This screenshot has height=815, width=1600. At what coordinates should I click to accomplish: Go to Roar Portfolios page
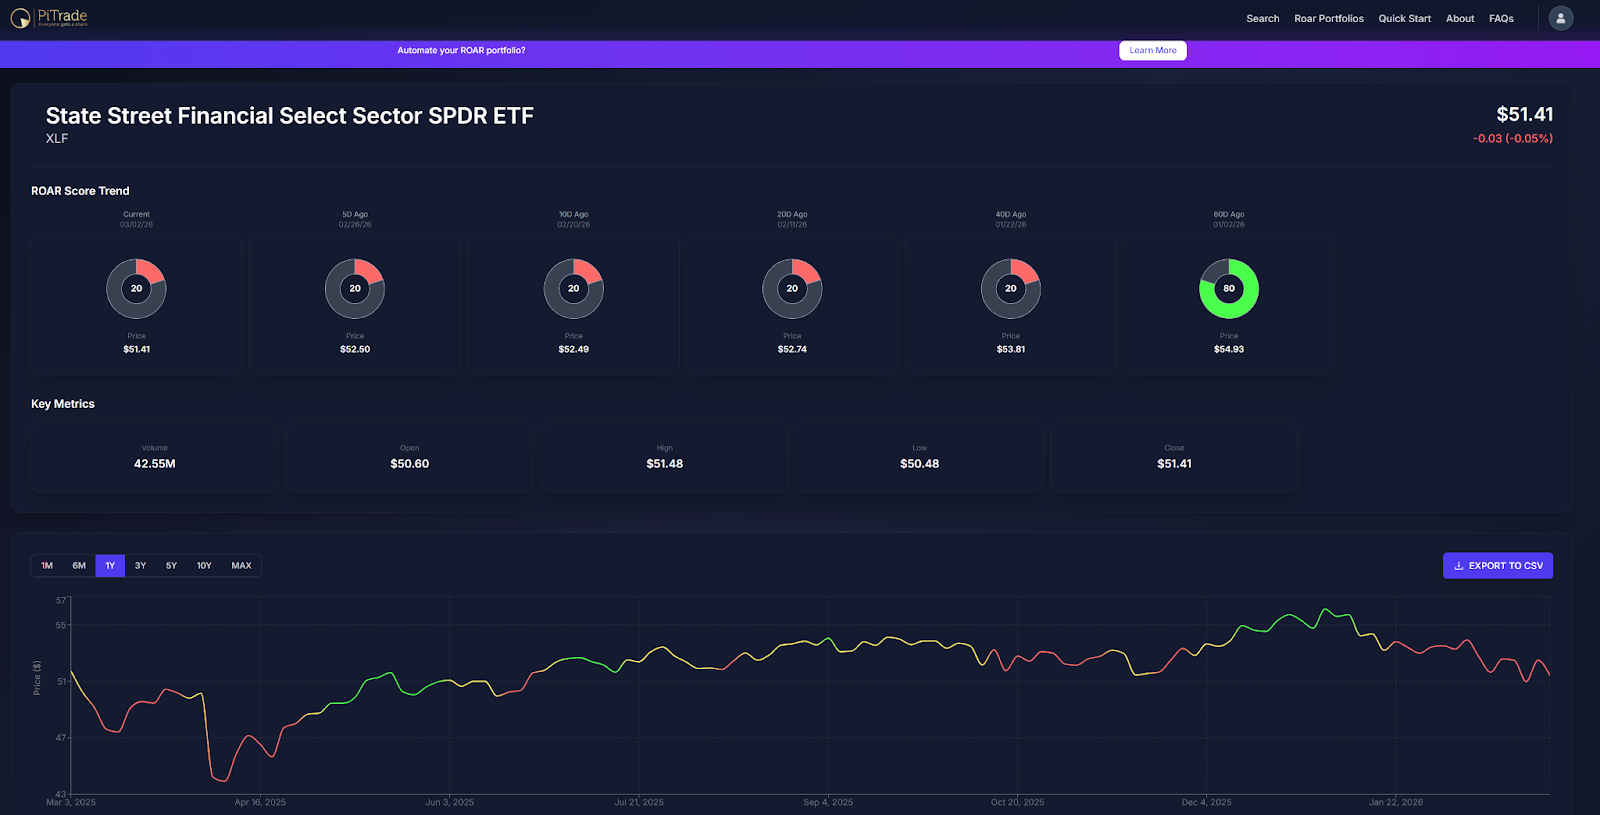pyautogui.click(x=1329, y=19)
